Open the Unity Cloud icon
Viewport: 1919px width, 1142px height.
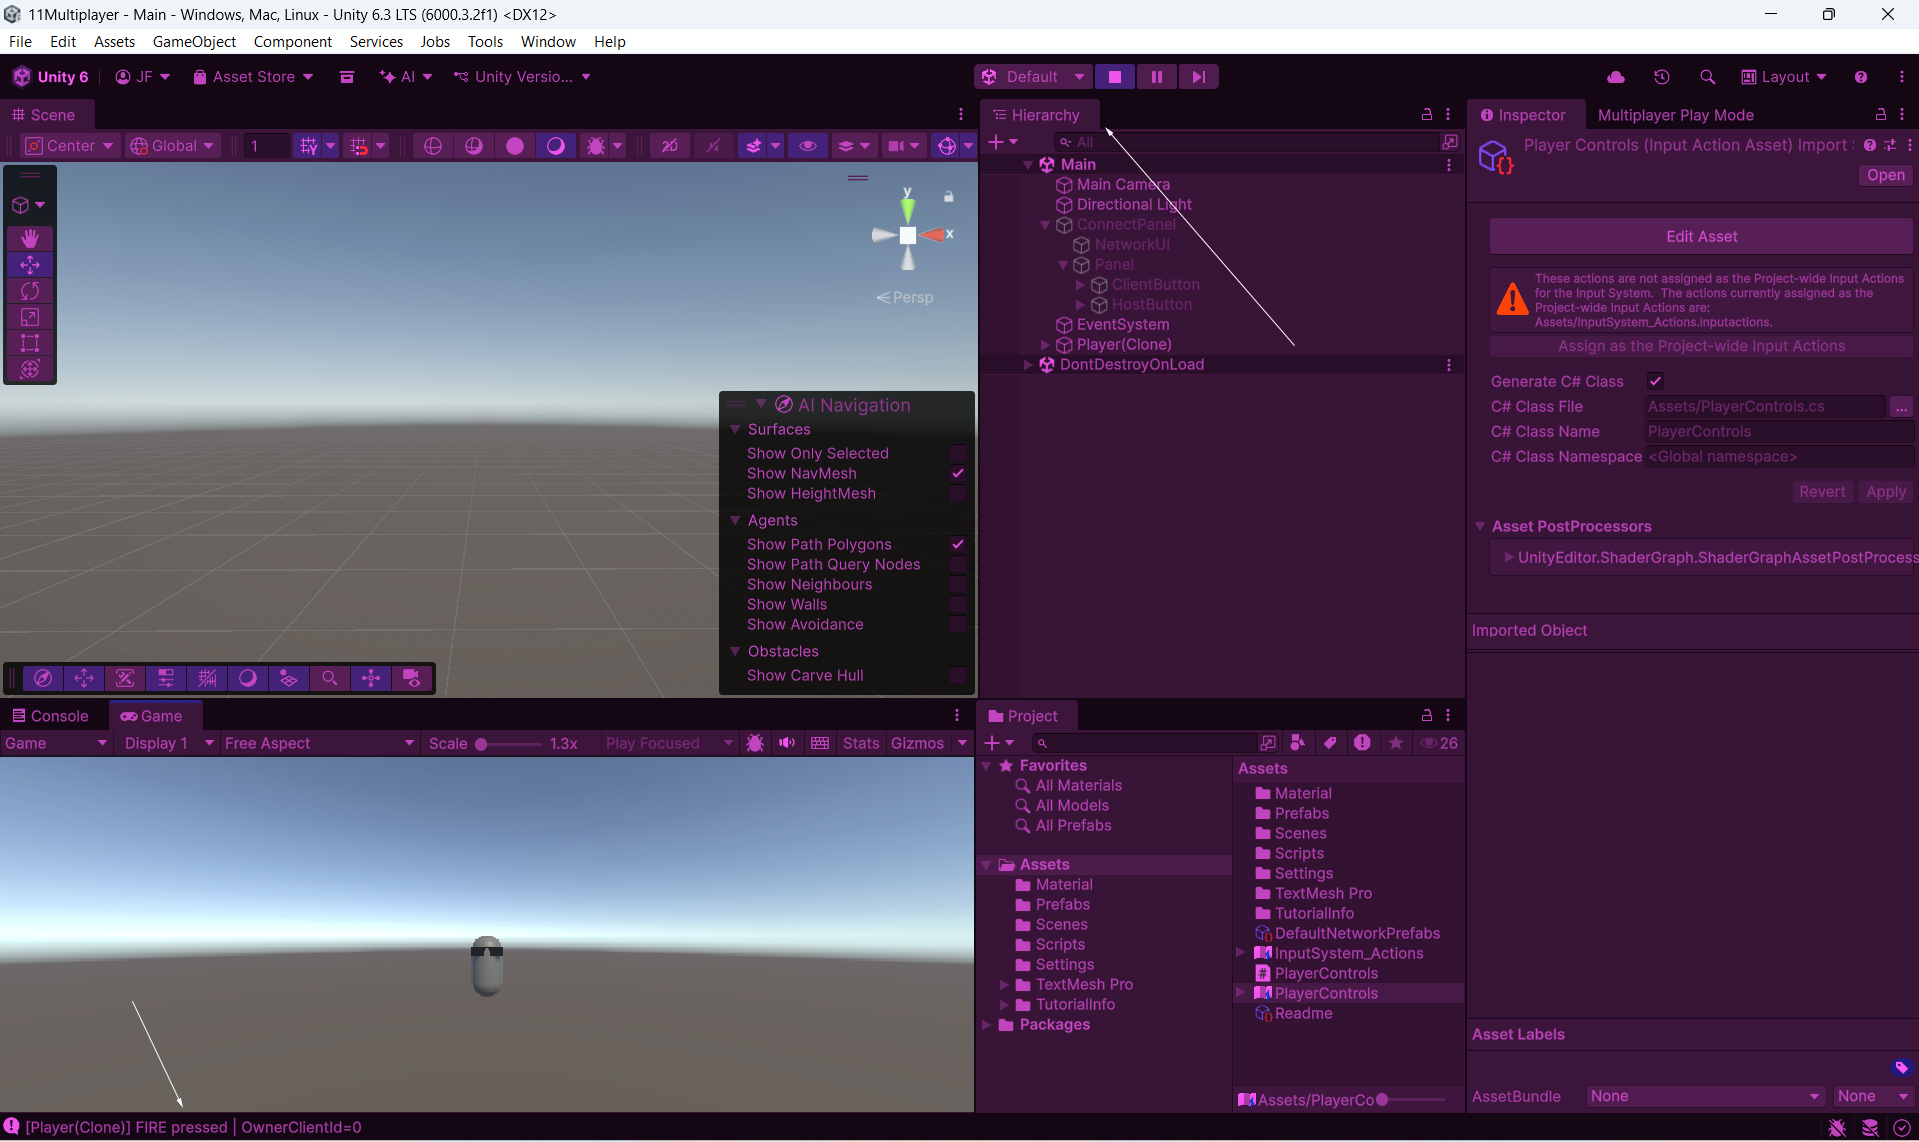click(1615, 77)
